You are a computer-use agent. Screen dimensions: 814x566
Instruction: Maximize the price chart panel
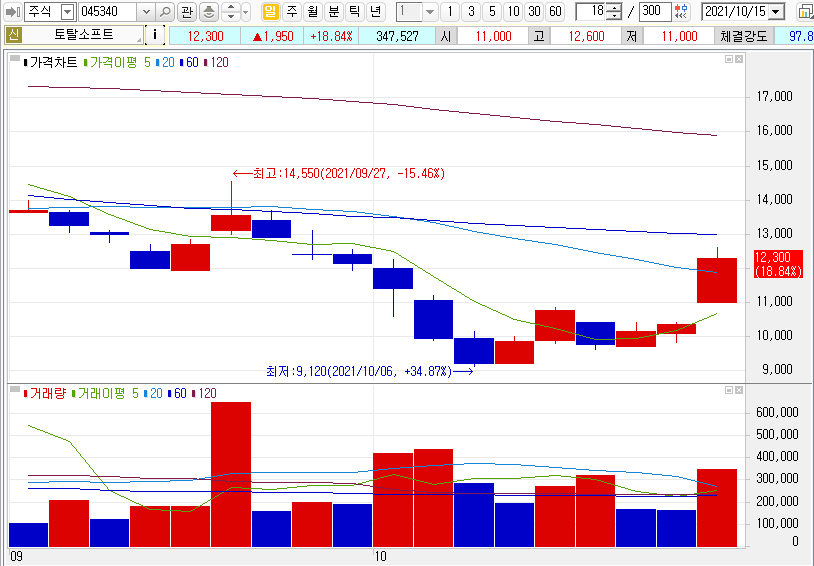[x=729, y=59]
